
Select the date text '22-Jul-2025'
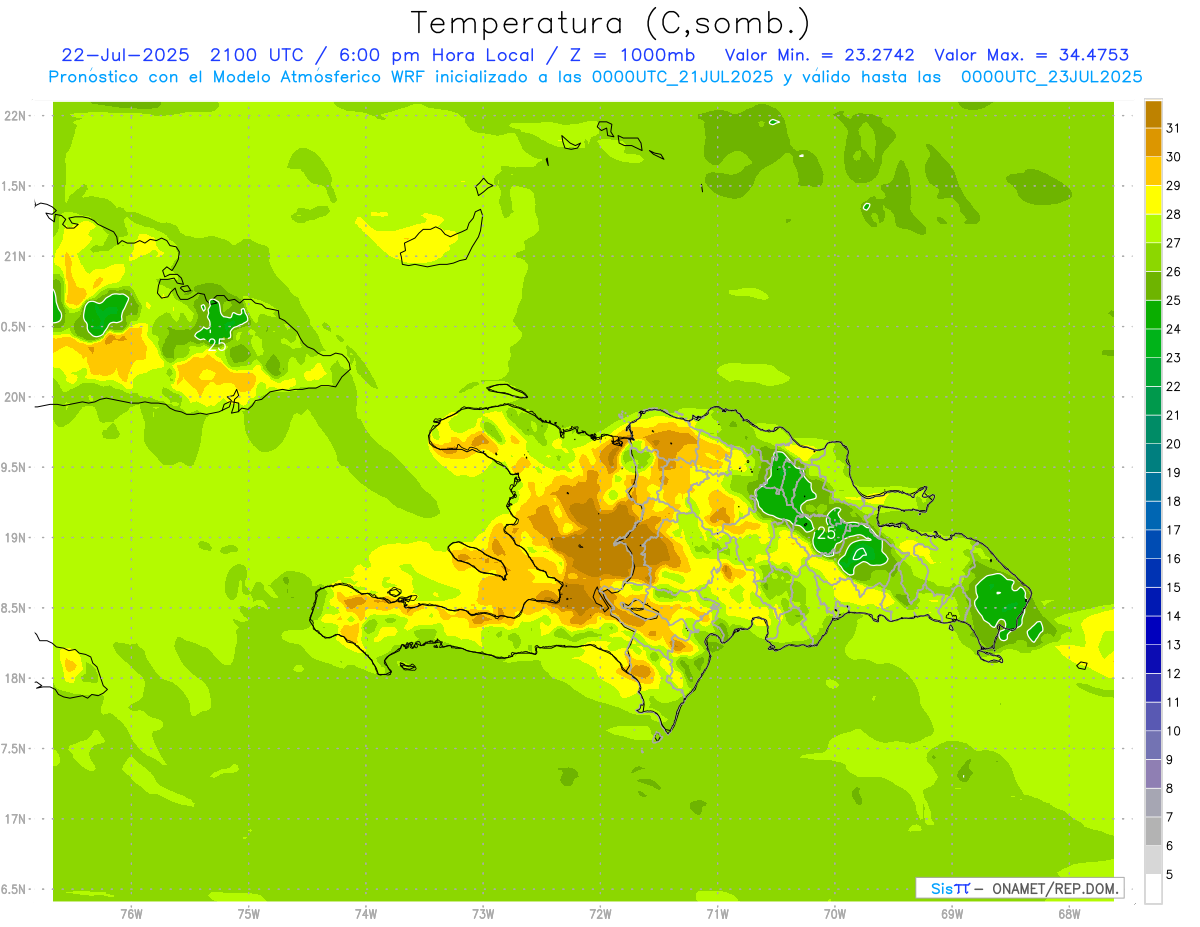pyautogui.click(x=126, y=55)
